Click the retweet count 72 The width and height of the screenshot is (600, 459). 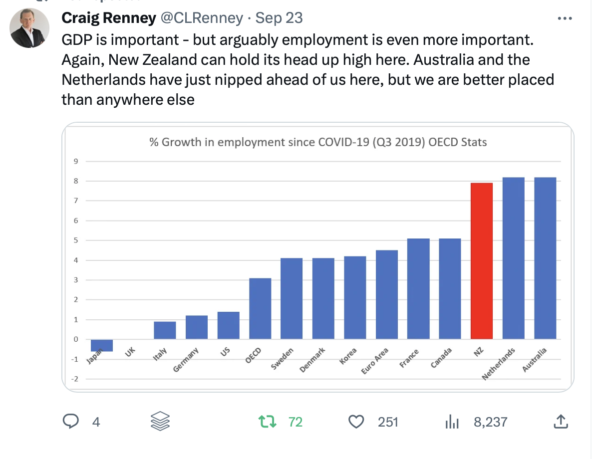pyautogui.click(x=295, y=422)
